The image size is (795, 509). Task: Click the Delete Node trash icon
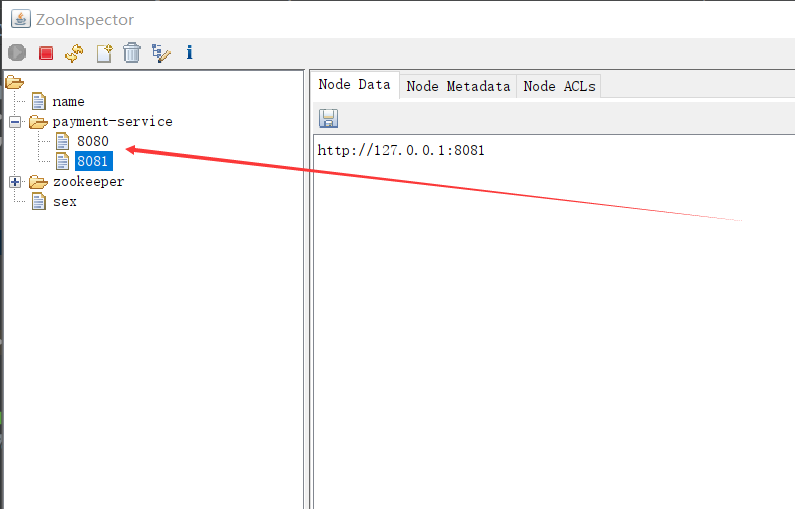tap(132, 53)
